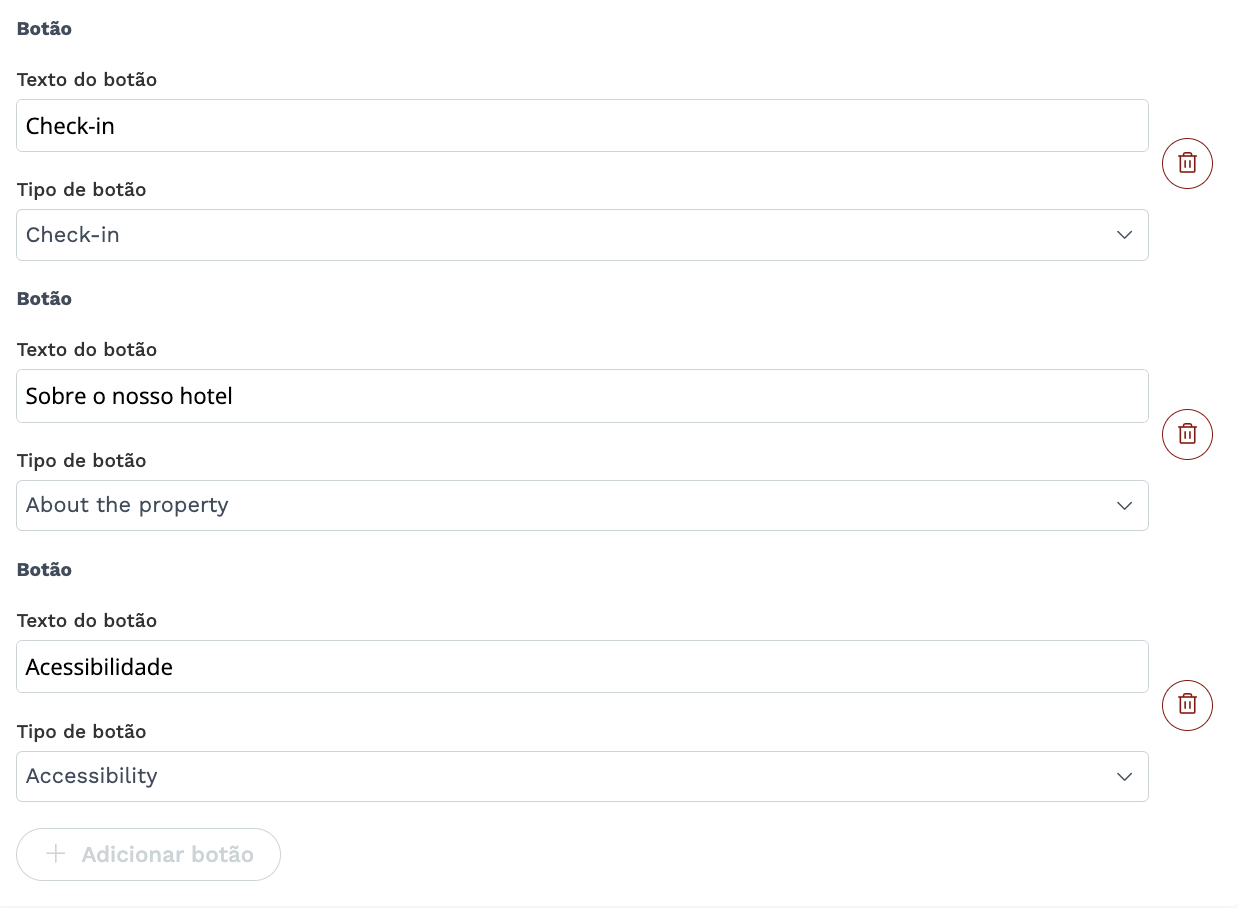
Task: Focus the Check-in button text field
Action: point(582,126)
